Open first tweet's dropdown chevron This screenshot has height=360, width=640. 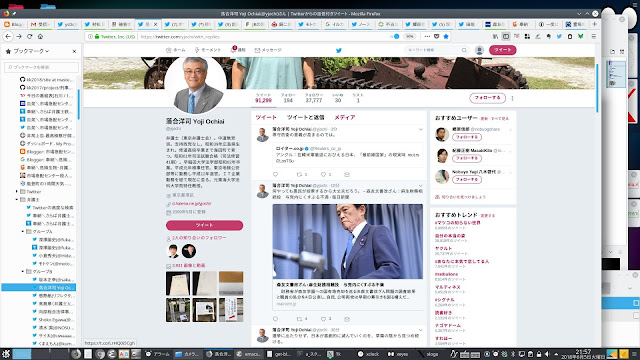tap(420, 129)
